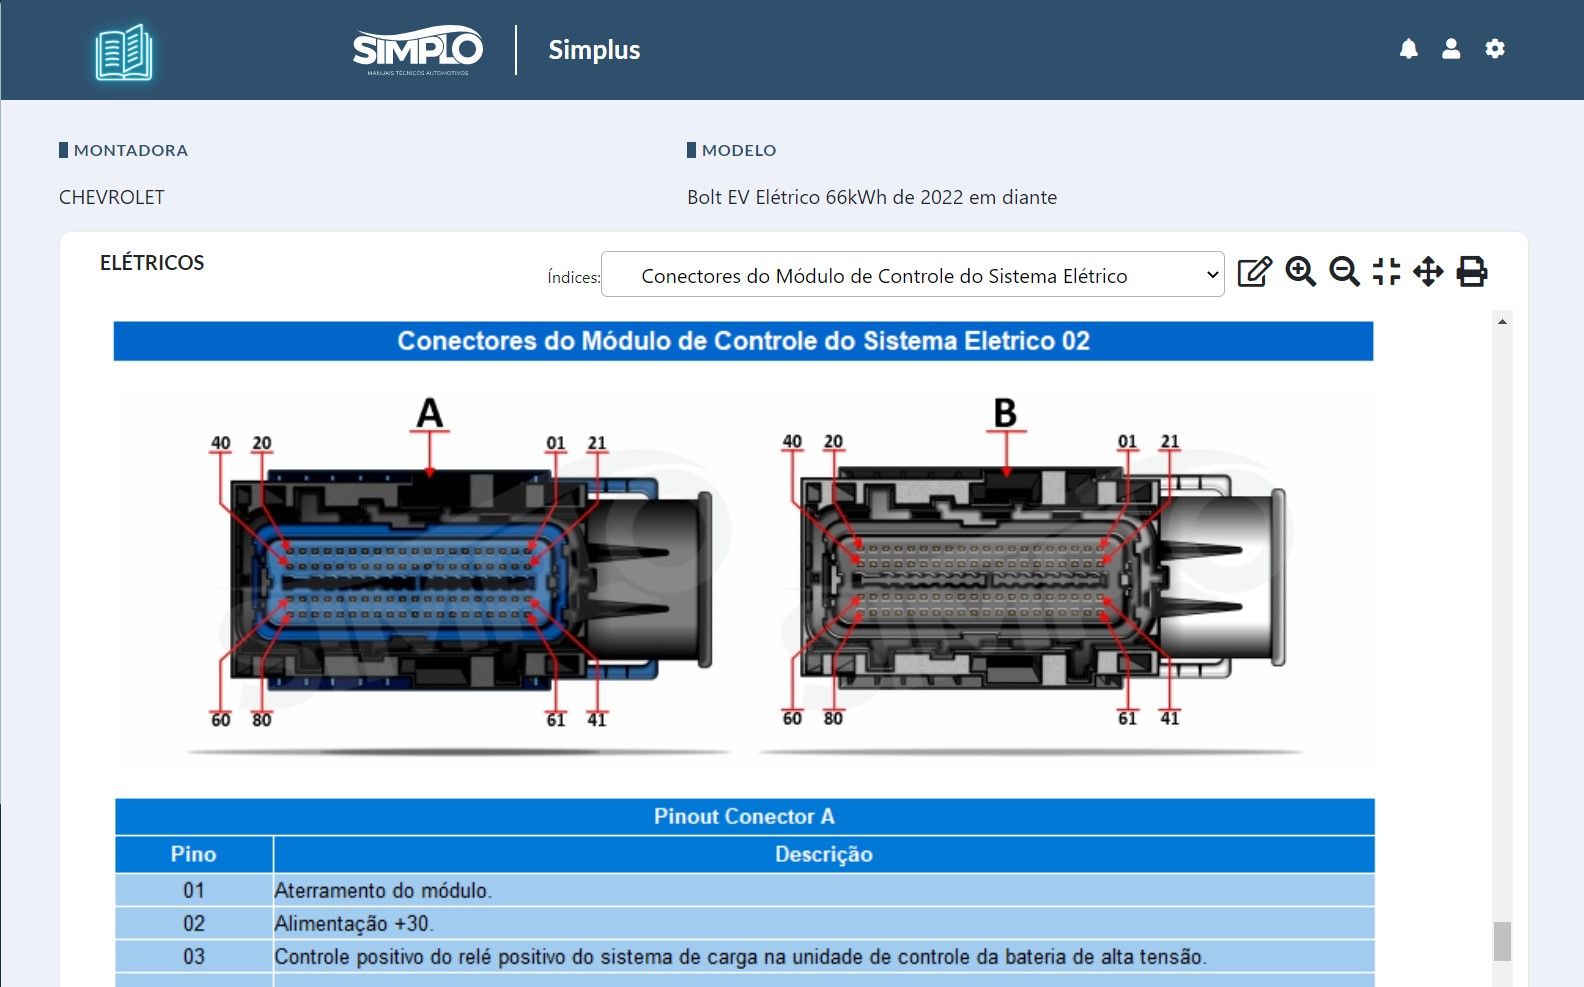Print the connector diagram

coord(1472,272)
